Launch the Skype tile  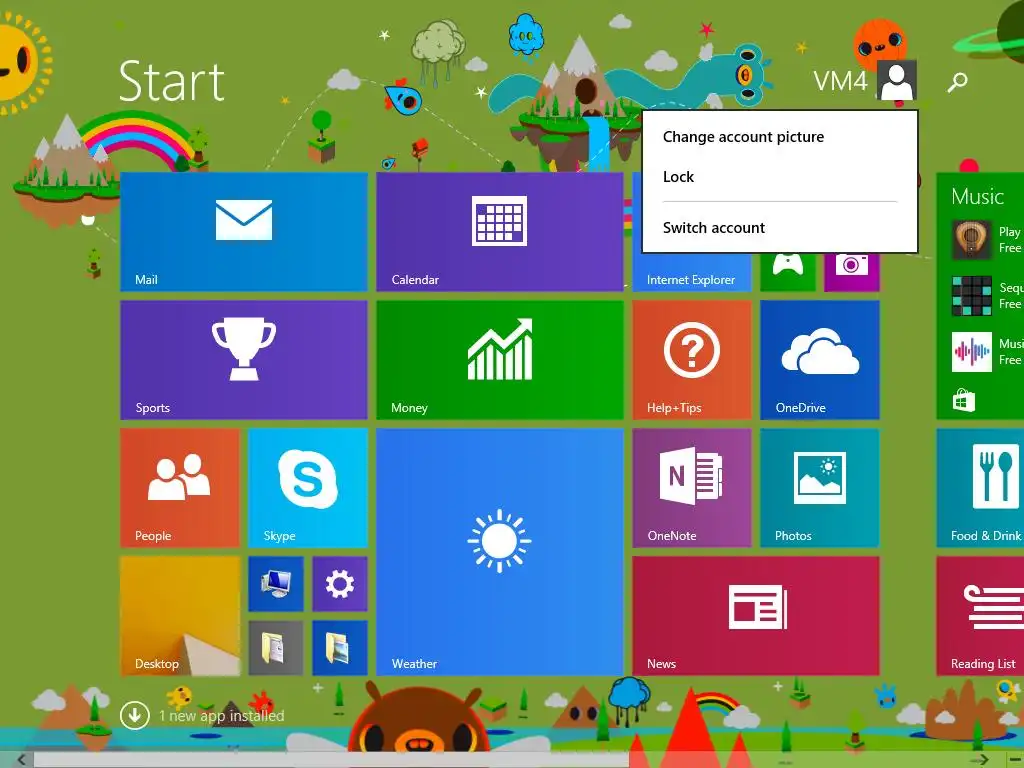coord(308,488)
